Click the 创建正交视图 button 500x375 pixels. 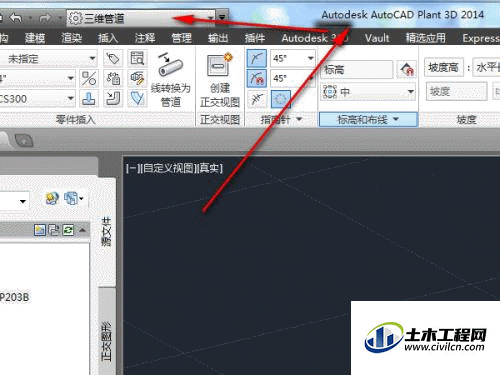pos(220,79)
